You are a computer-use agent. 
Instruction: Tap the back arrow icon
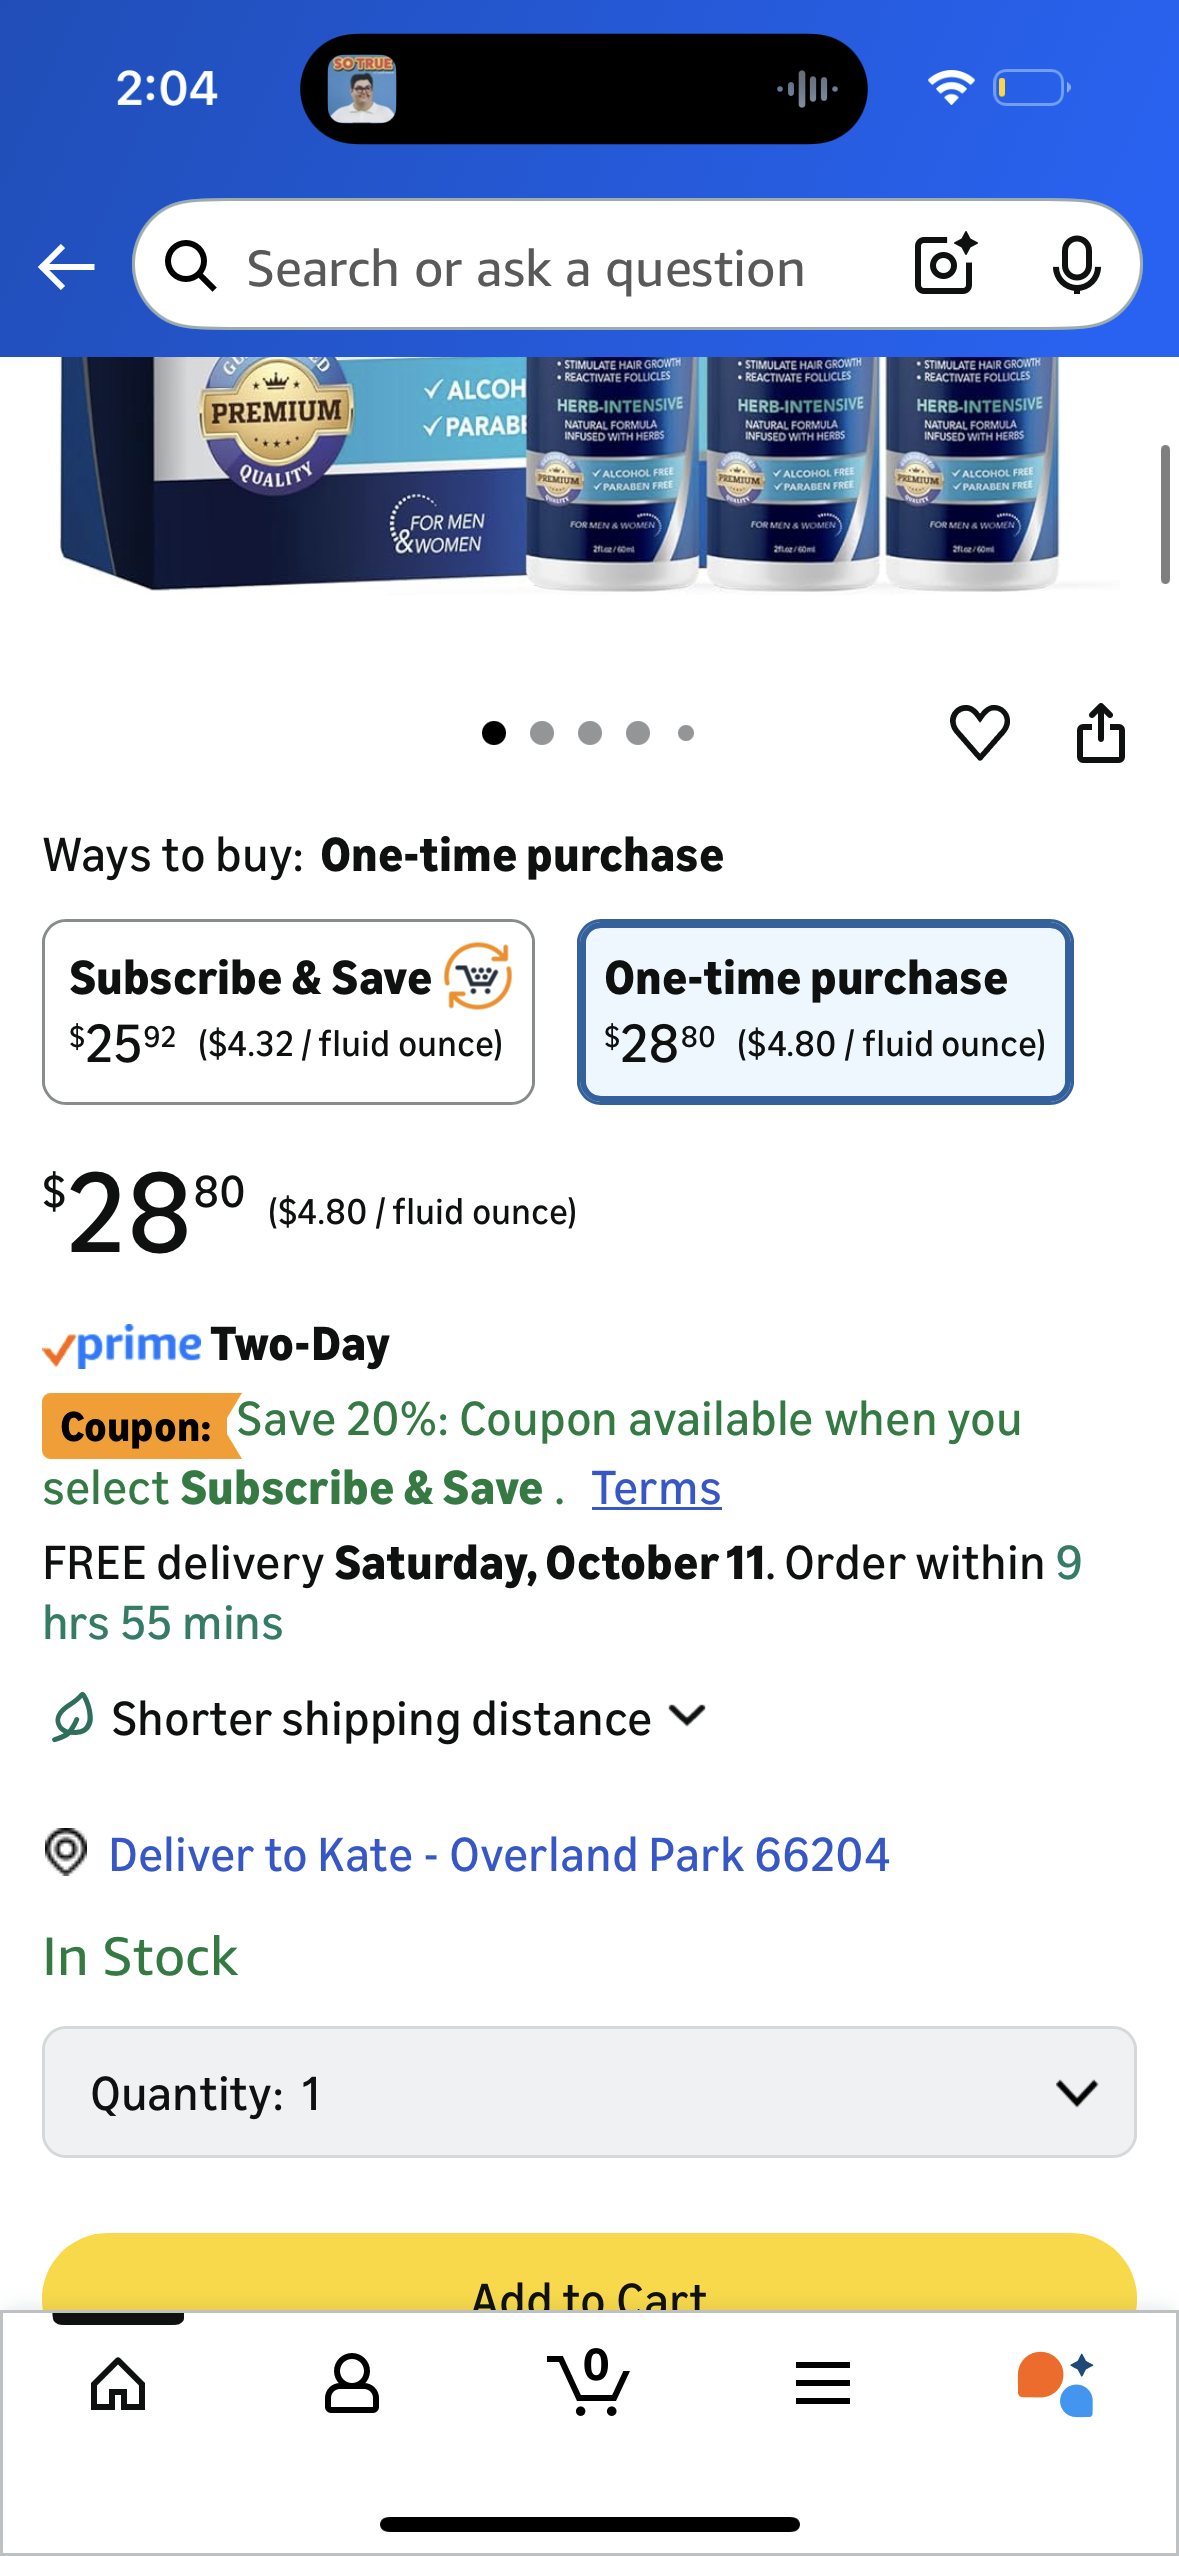(66, 267)
